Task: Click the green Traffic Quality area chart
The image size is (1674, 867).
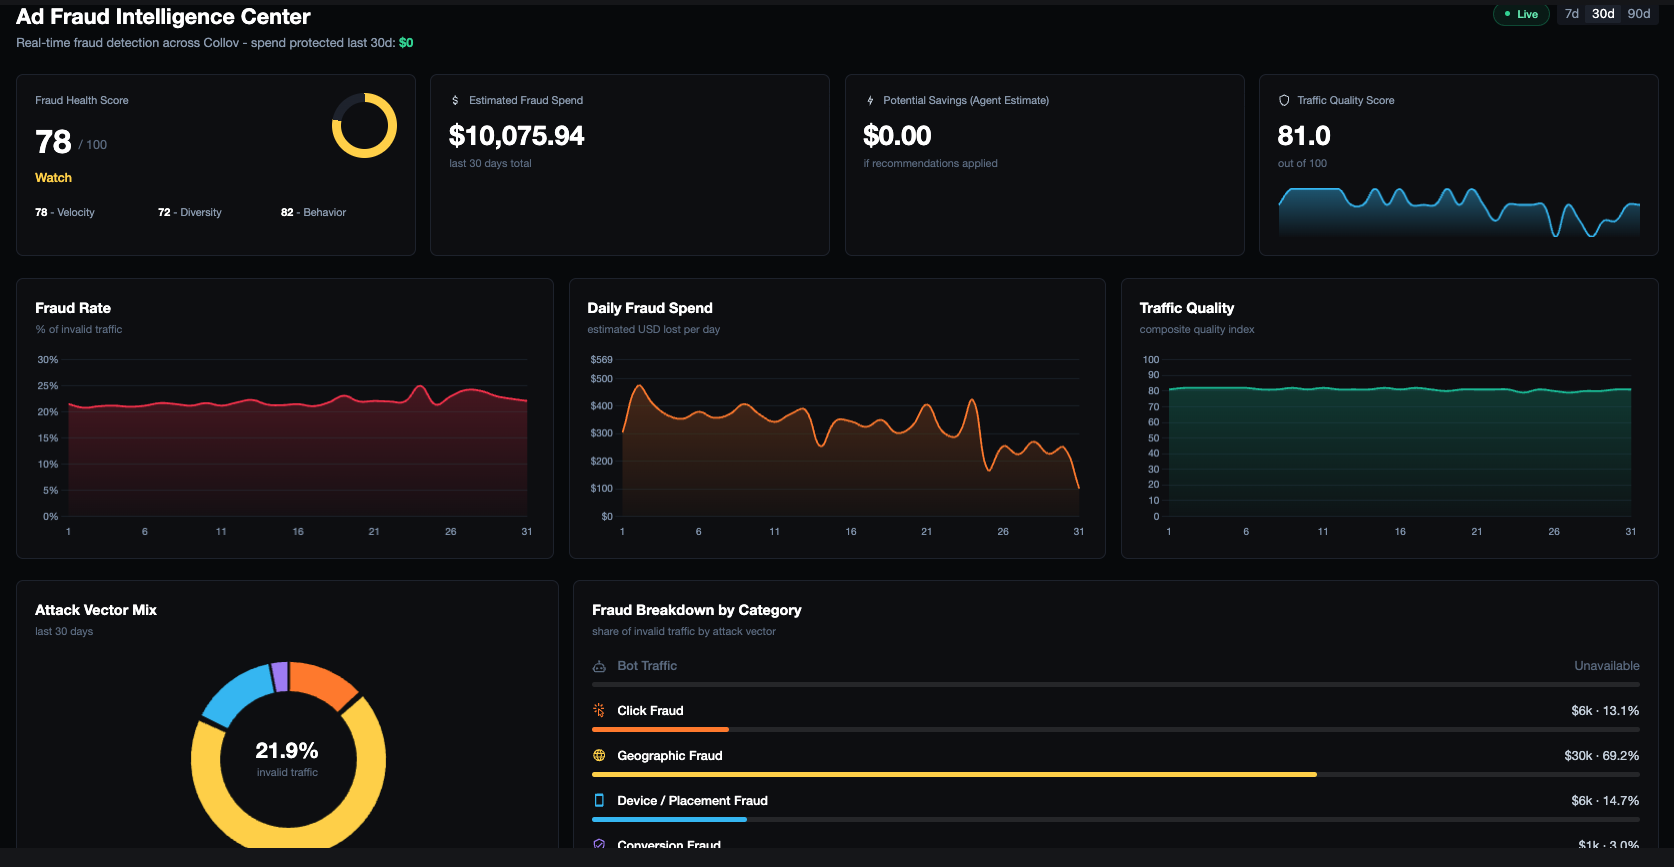Action: coord(1400,450)
